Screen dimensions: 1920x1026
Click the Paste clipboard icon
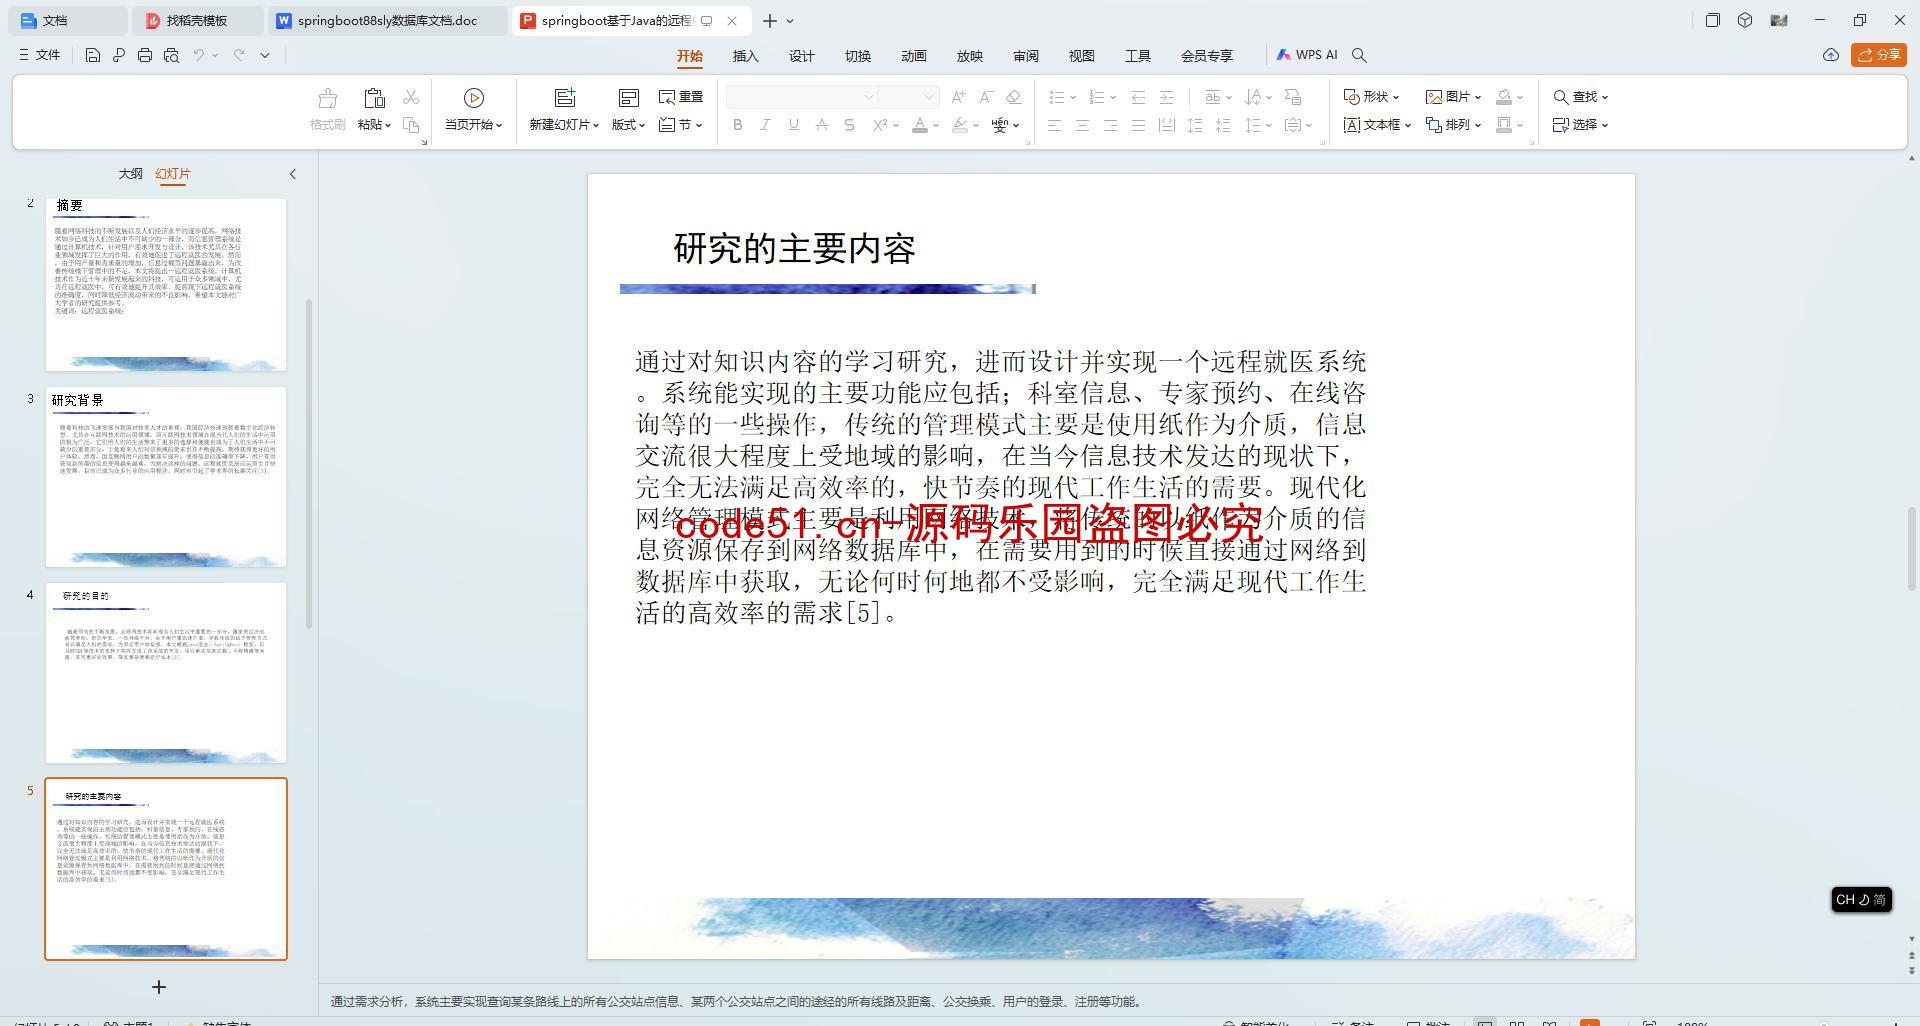coord(374,98)
